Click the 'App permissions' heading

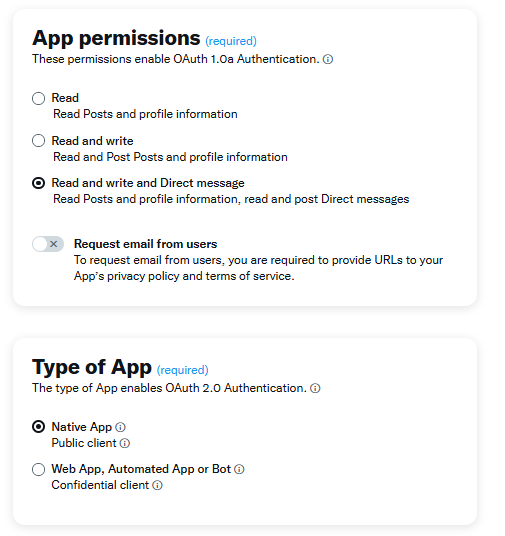[116, 38]
